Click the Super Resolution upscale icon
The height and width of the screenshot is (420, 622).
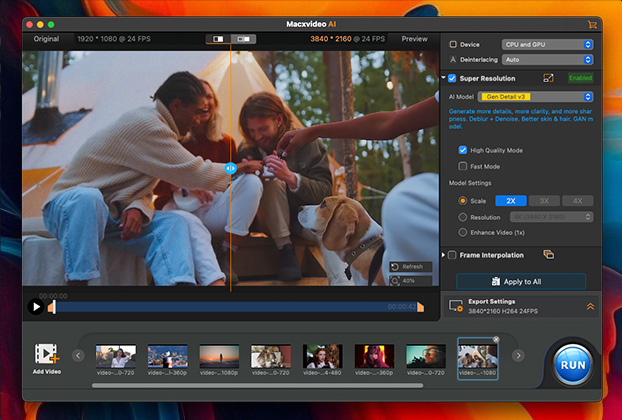[x=548, y=78]
